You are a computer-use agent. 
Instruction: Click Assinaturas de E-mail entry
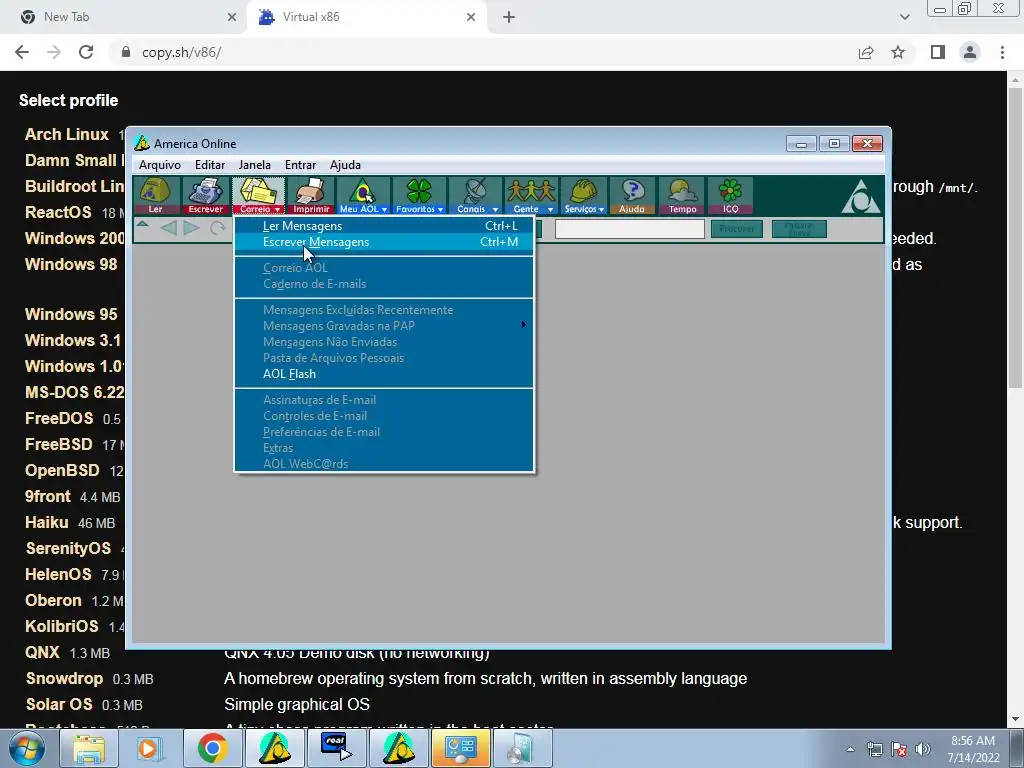tap(384, 400)
